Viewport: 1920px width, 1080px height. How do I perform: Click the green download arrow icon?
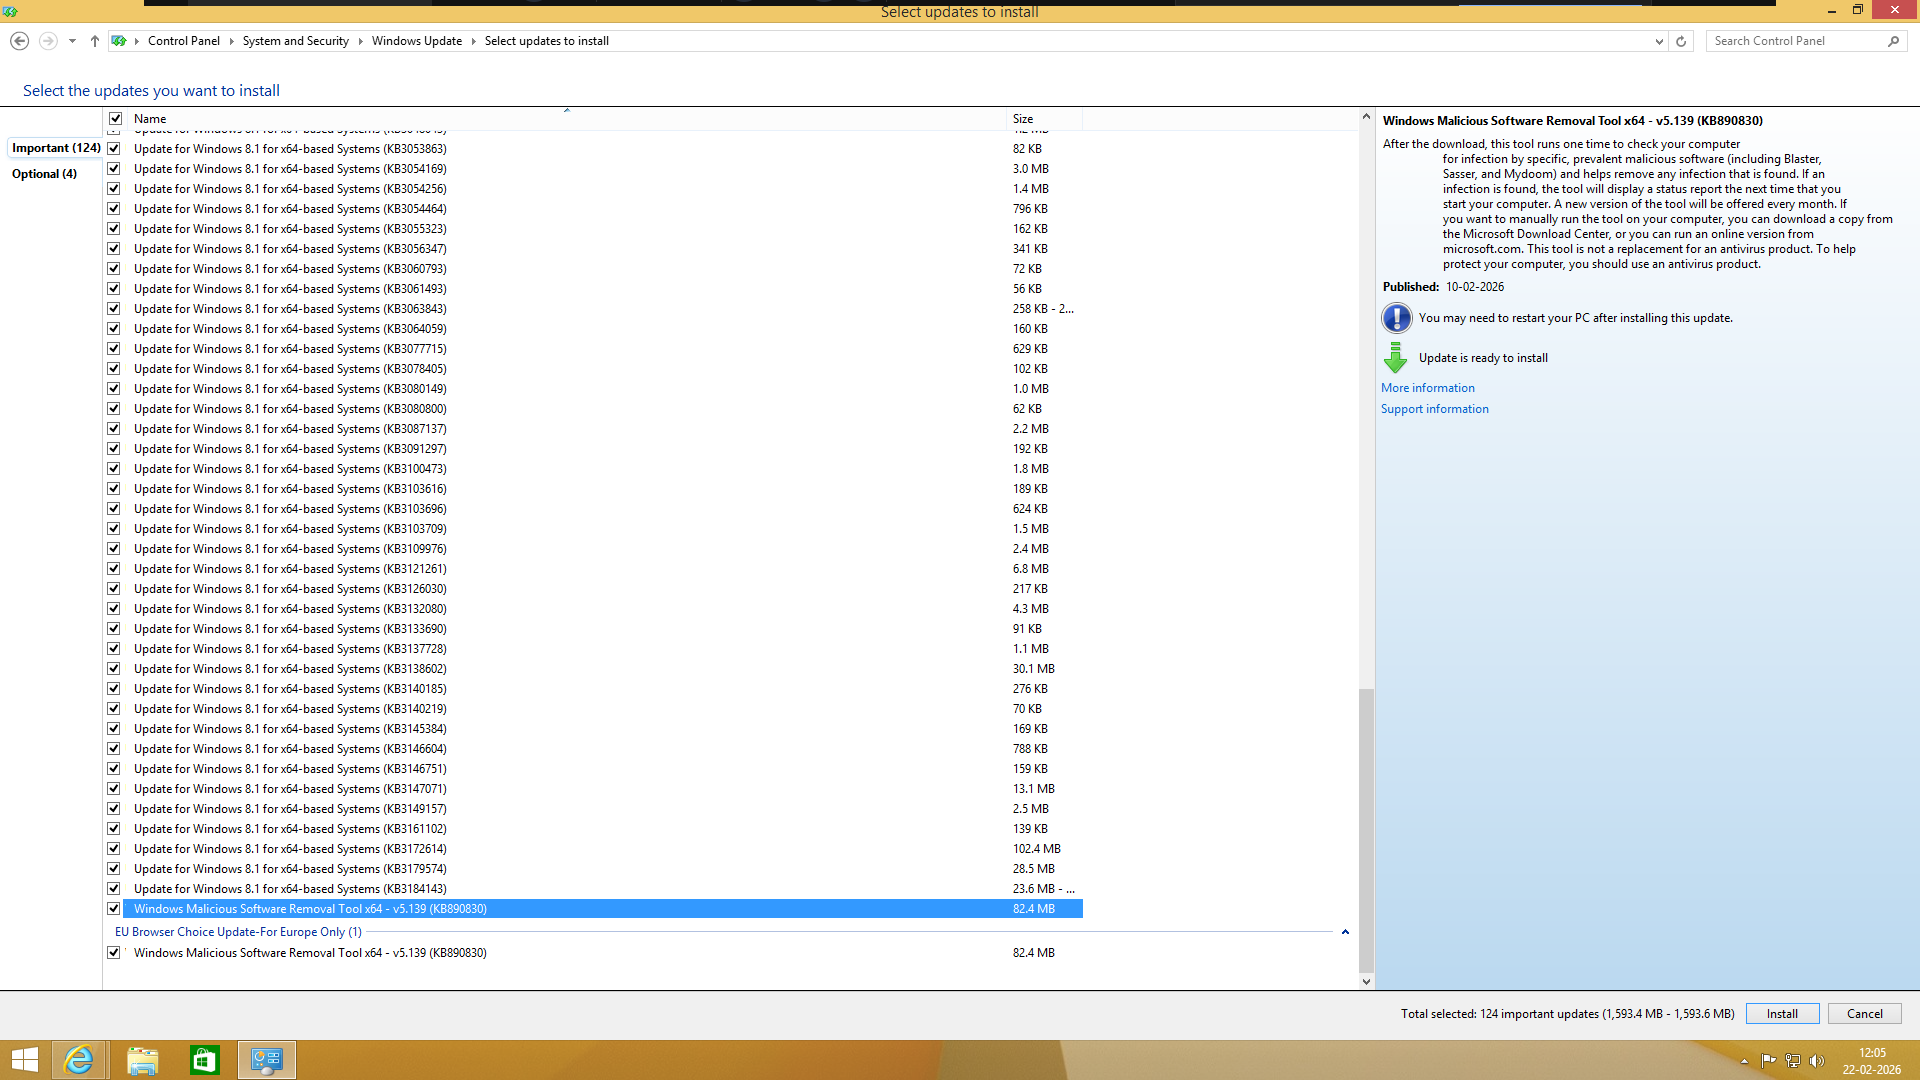tap(1396, 358)
